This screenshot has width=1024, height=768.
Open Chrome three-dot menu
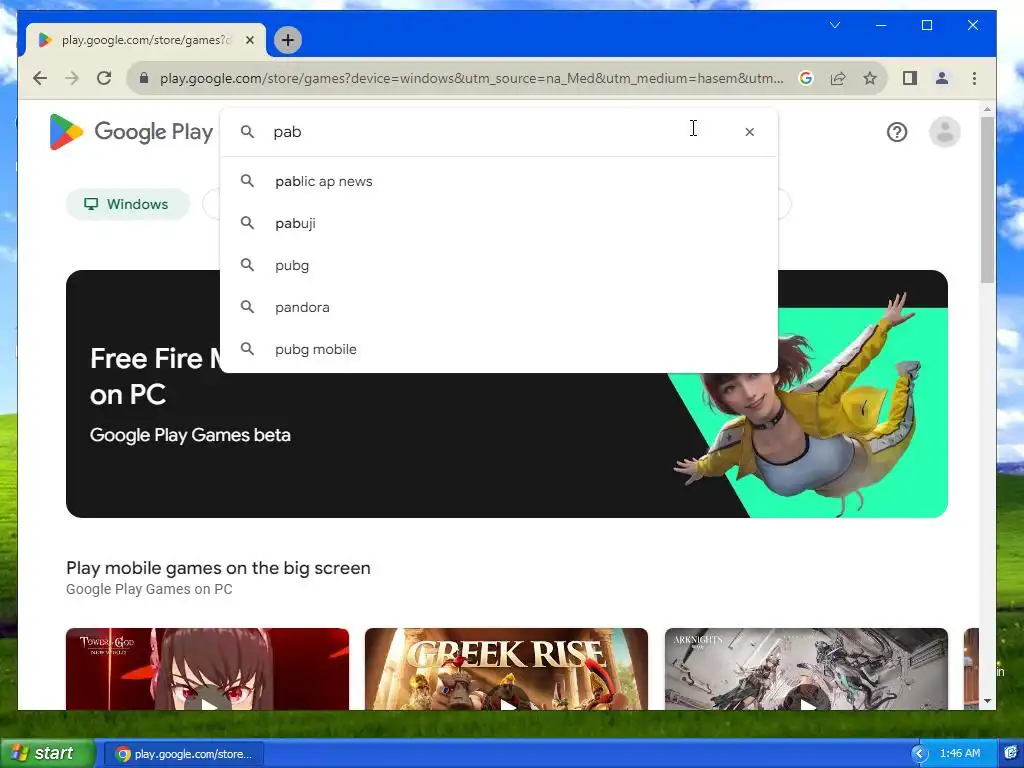coord(974,78)
